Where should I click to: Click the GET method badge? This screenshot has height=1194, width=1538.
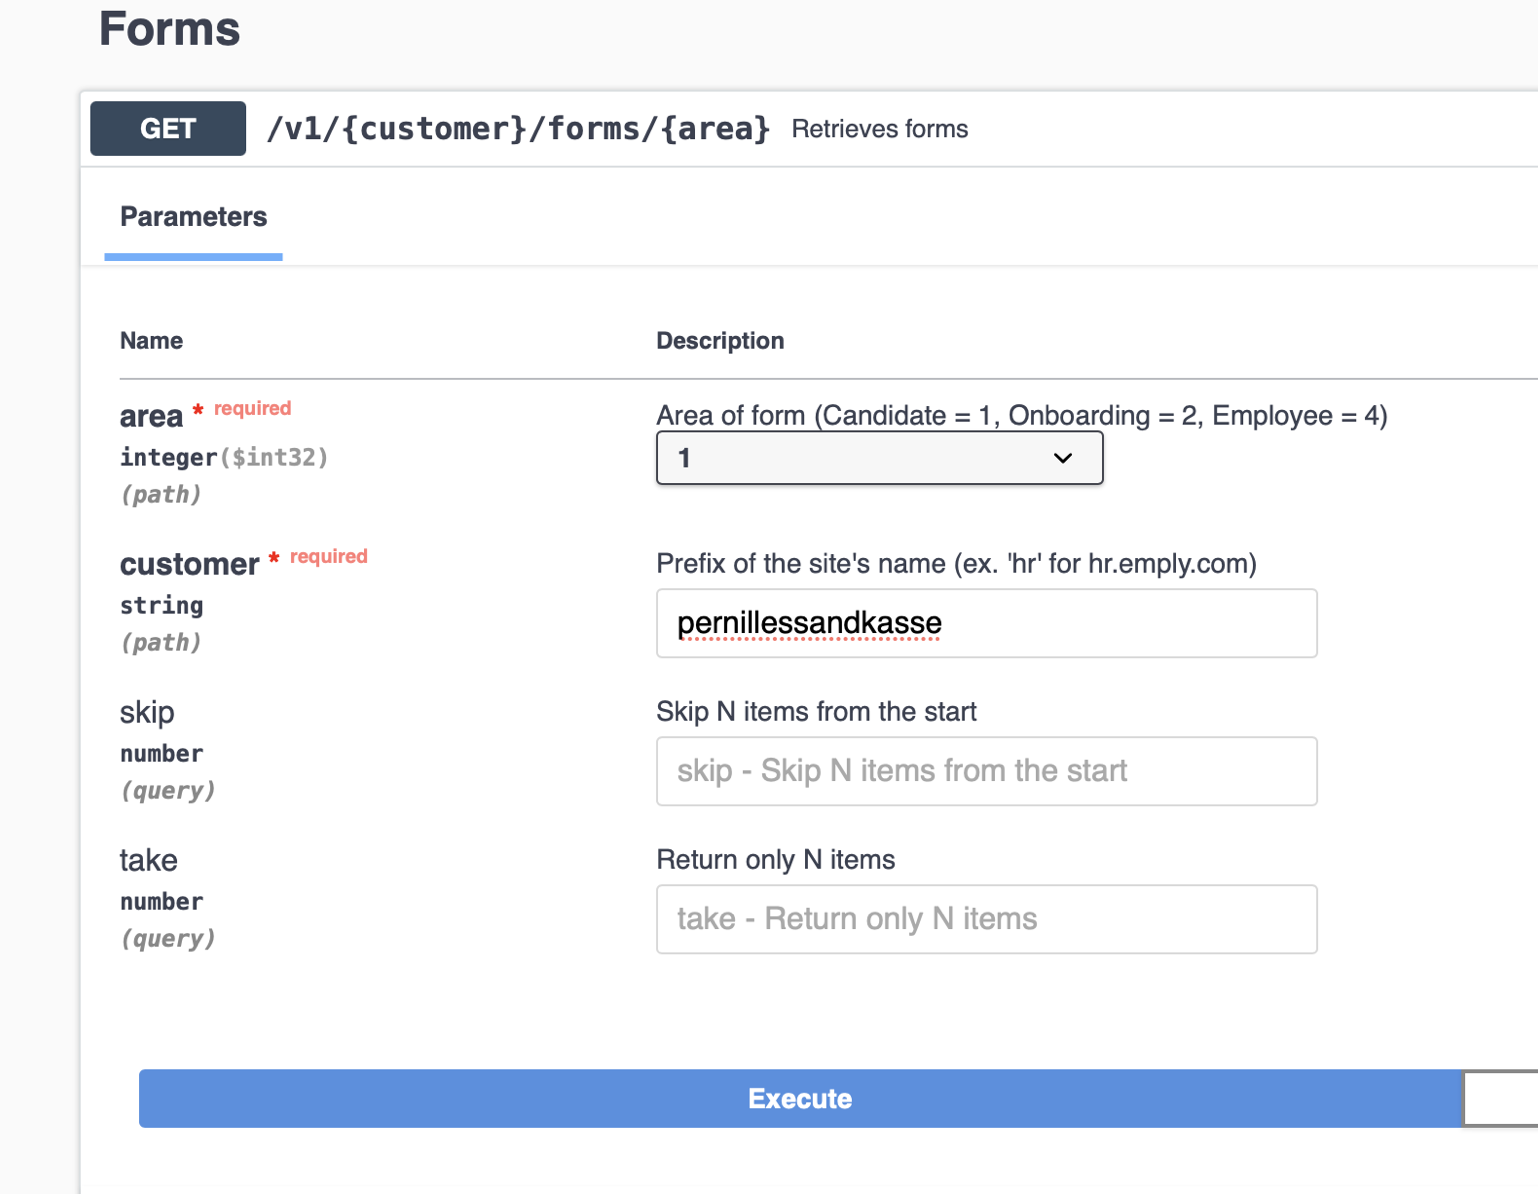[x=168, y=129]
